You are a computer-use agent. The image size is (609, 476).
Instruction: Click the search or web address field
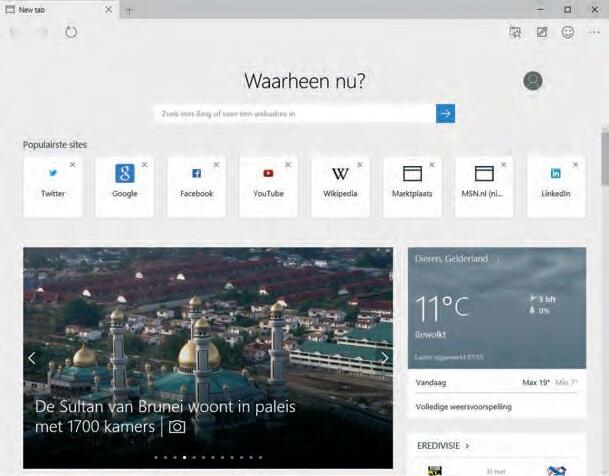[x=295, y=113]
